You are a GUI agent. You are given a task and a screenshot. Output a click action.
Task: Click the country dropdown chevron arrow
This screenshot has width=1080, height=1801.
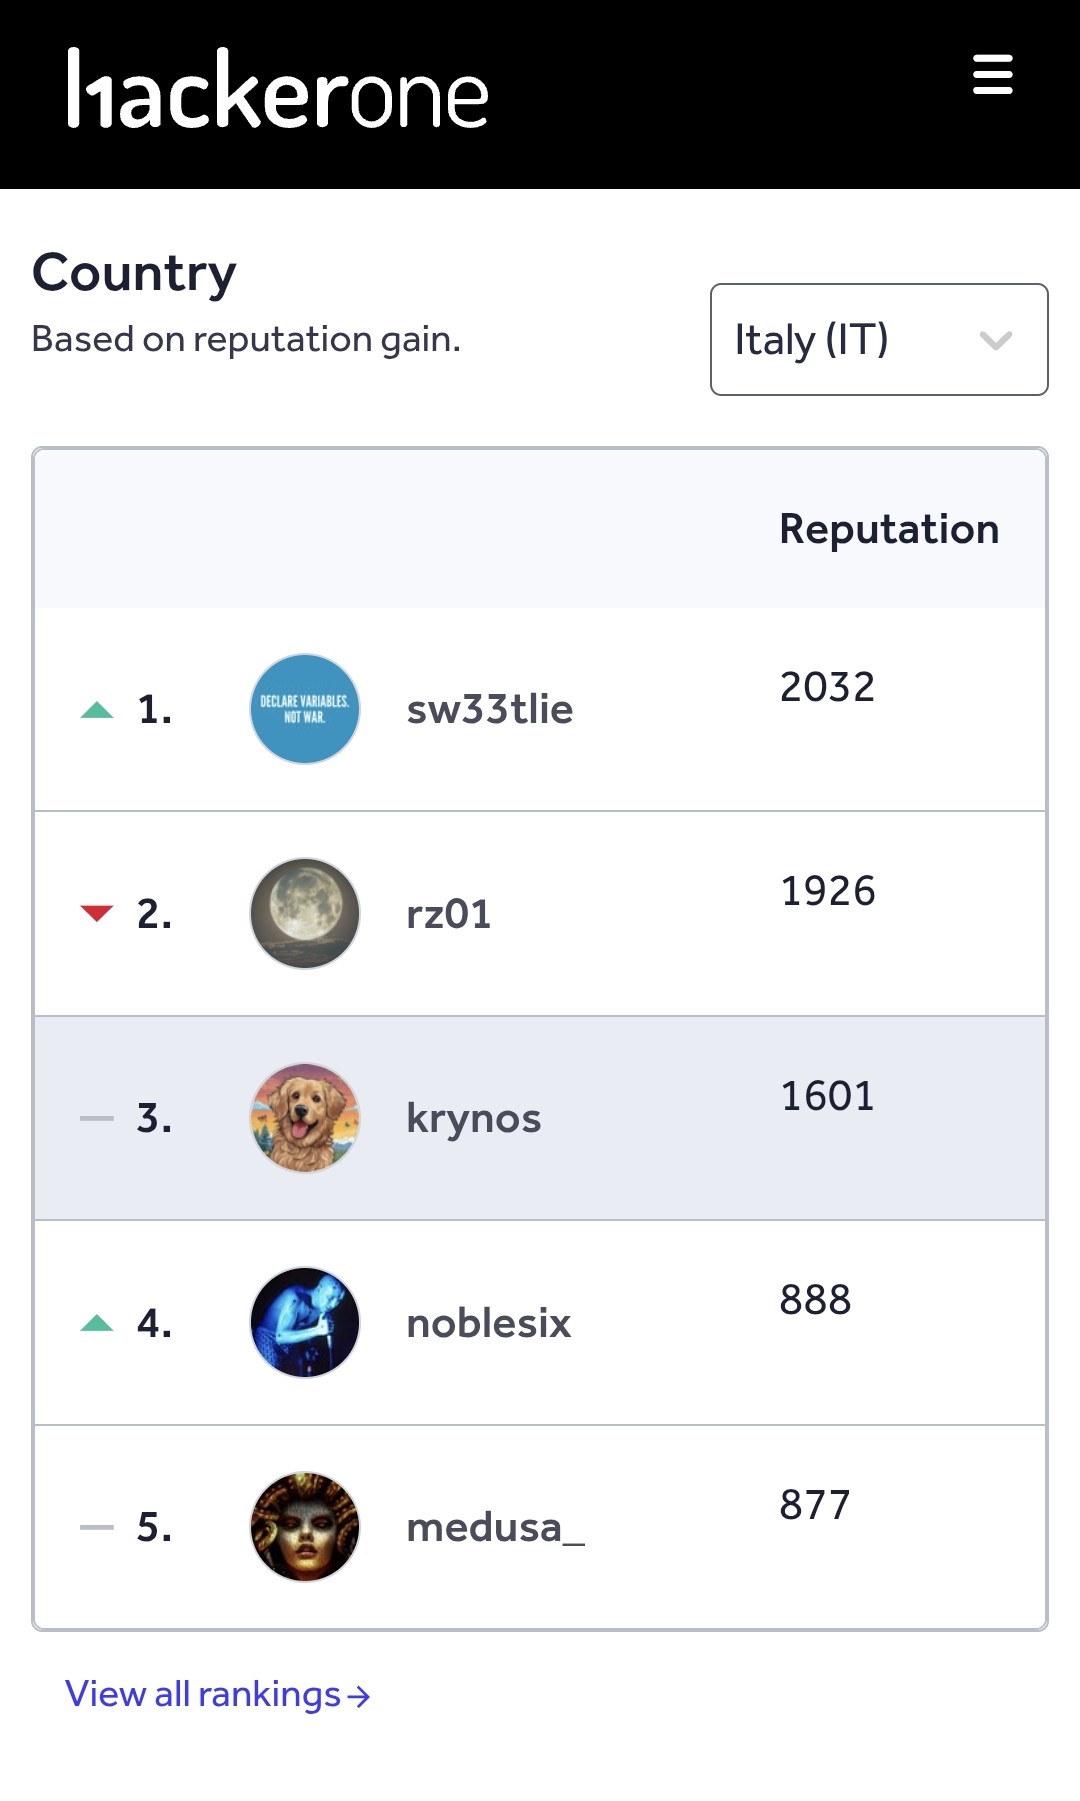click(x=995, y=340)
